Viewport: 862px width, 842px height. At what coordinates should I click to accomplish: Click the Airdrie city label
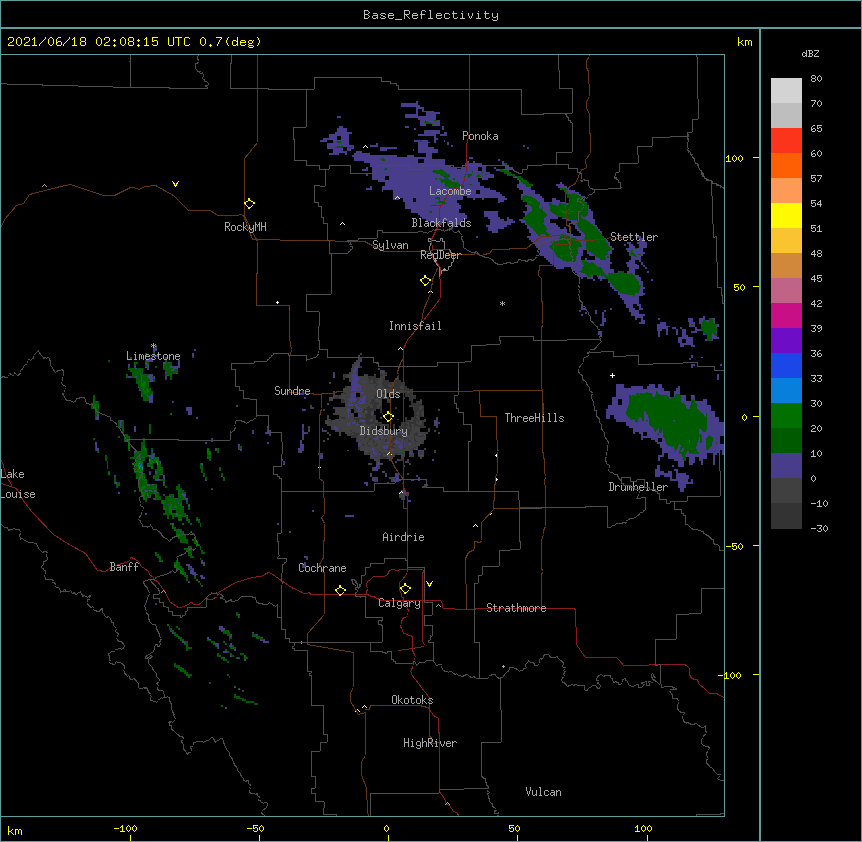(403, 537)
